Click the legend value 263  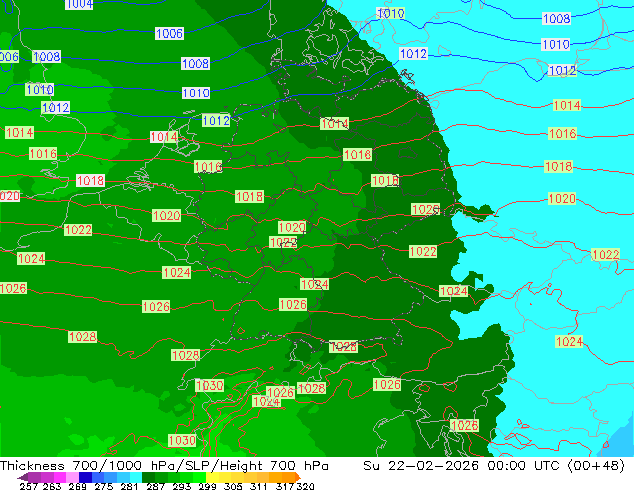point(52,486)
